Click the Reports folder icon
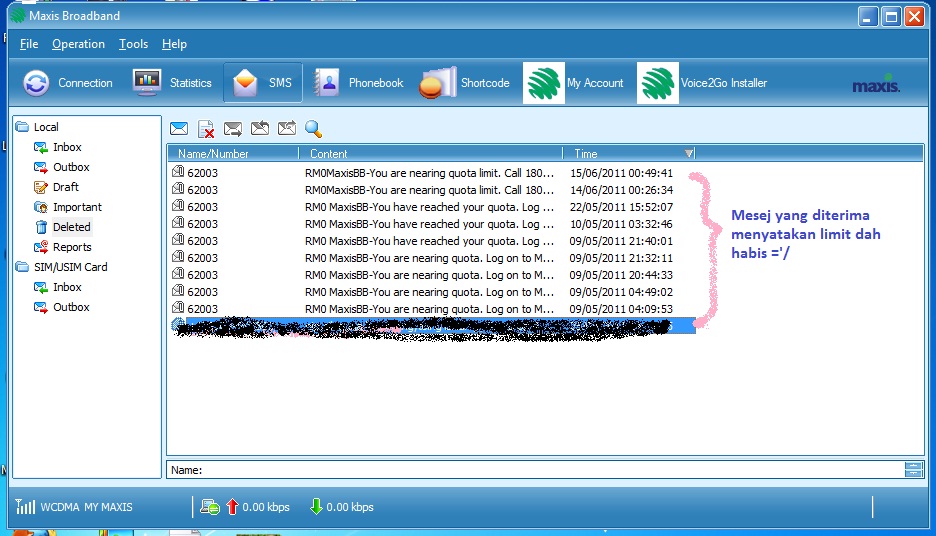The width and height of the screenshot is (936, 536). click(x=41, y=247)
